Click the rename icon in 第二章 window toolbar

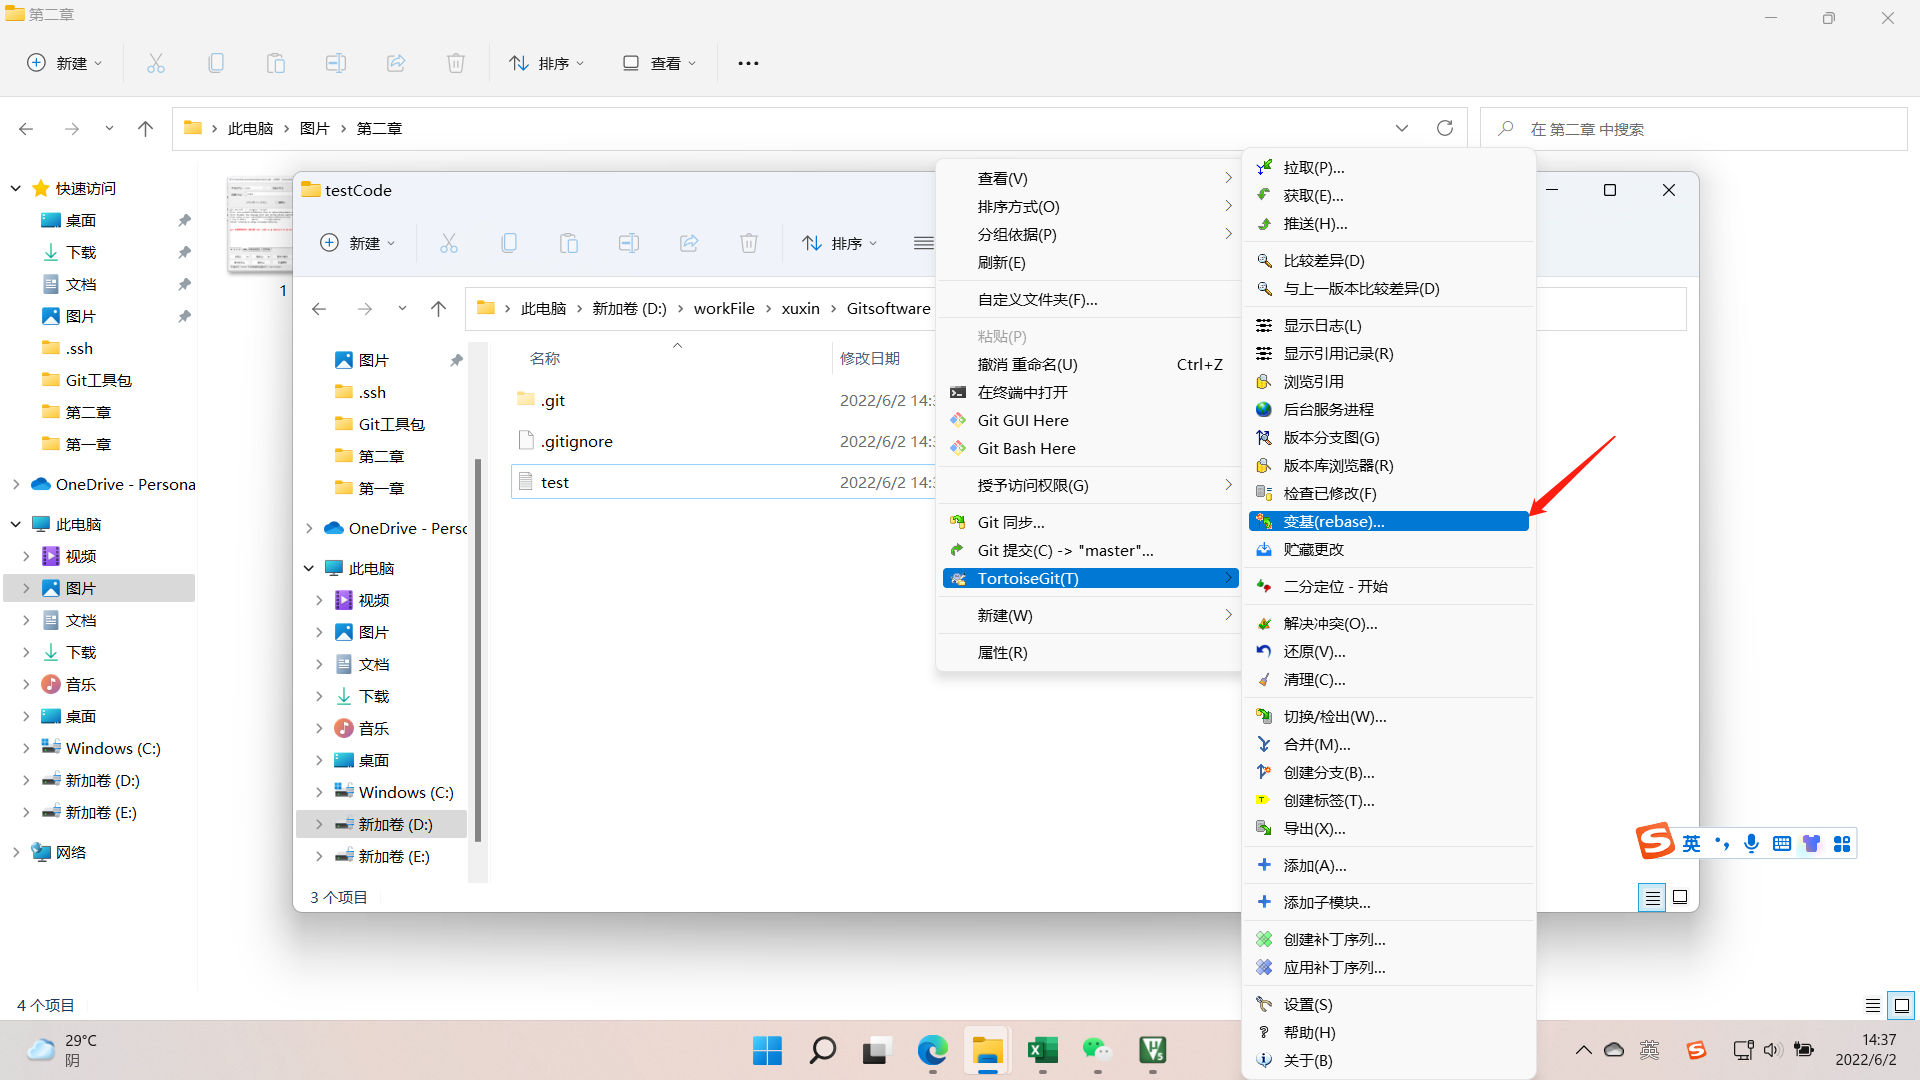pyautogui.click(x=336, y=63)
